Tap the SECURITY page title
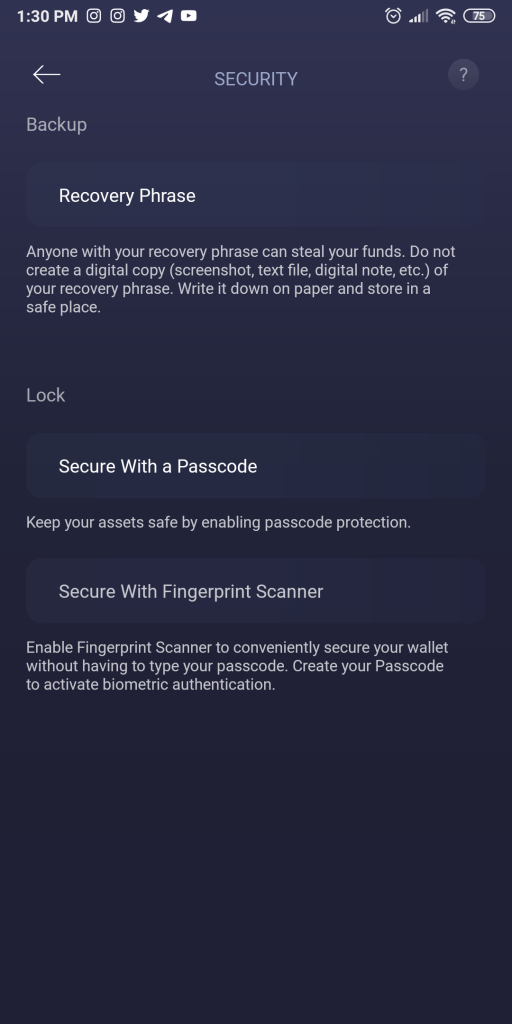512x1024 pixels. pyautogui.click(x=256, y=79)
